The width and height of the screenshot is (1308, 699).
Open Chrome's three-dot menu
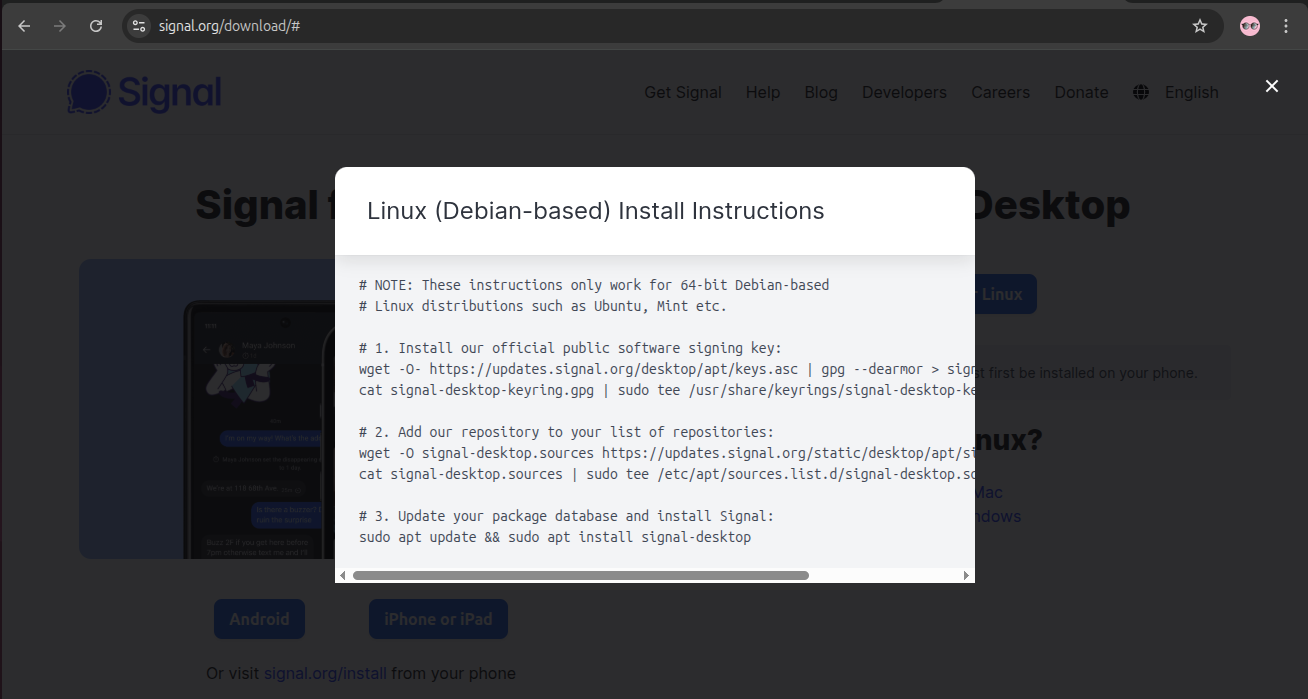click(x=1286, y=26)
